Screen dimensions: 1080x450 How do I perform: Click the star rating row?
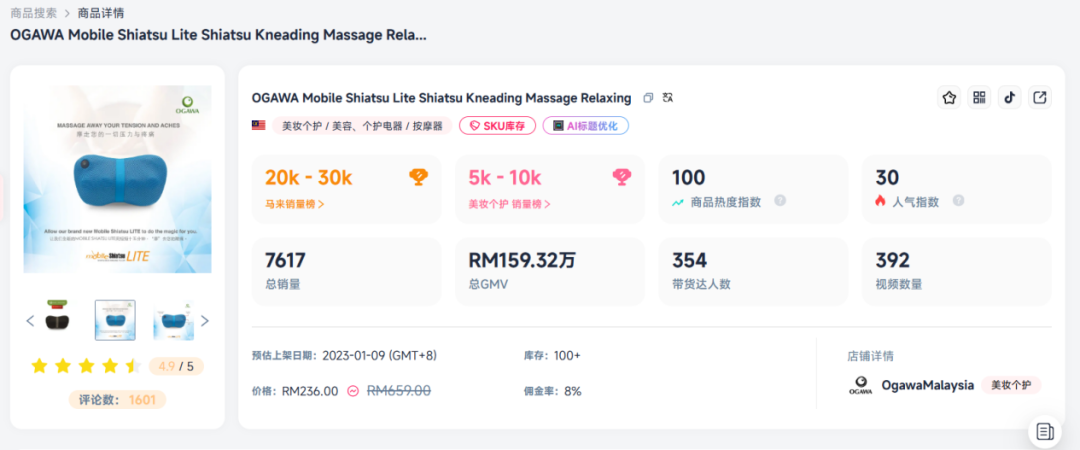click(x=86, y=366)
